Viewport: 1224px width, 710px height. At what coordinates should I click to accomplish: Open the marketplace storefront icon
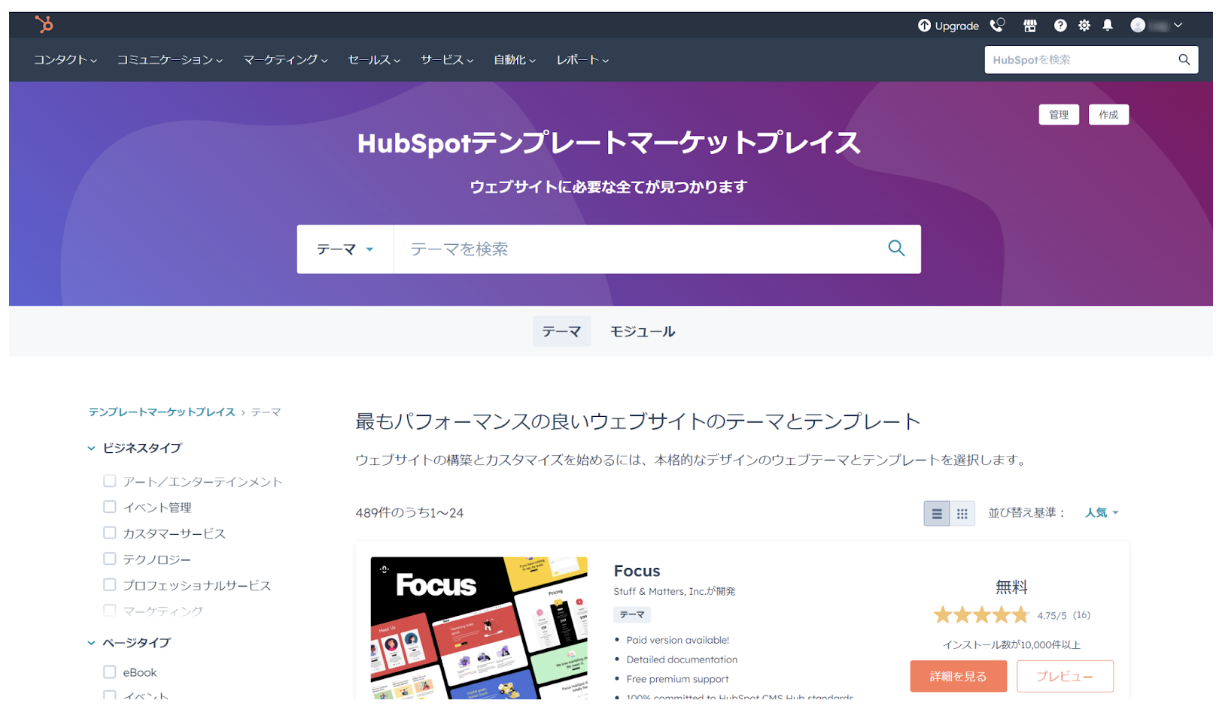coord(1030,26)
